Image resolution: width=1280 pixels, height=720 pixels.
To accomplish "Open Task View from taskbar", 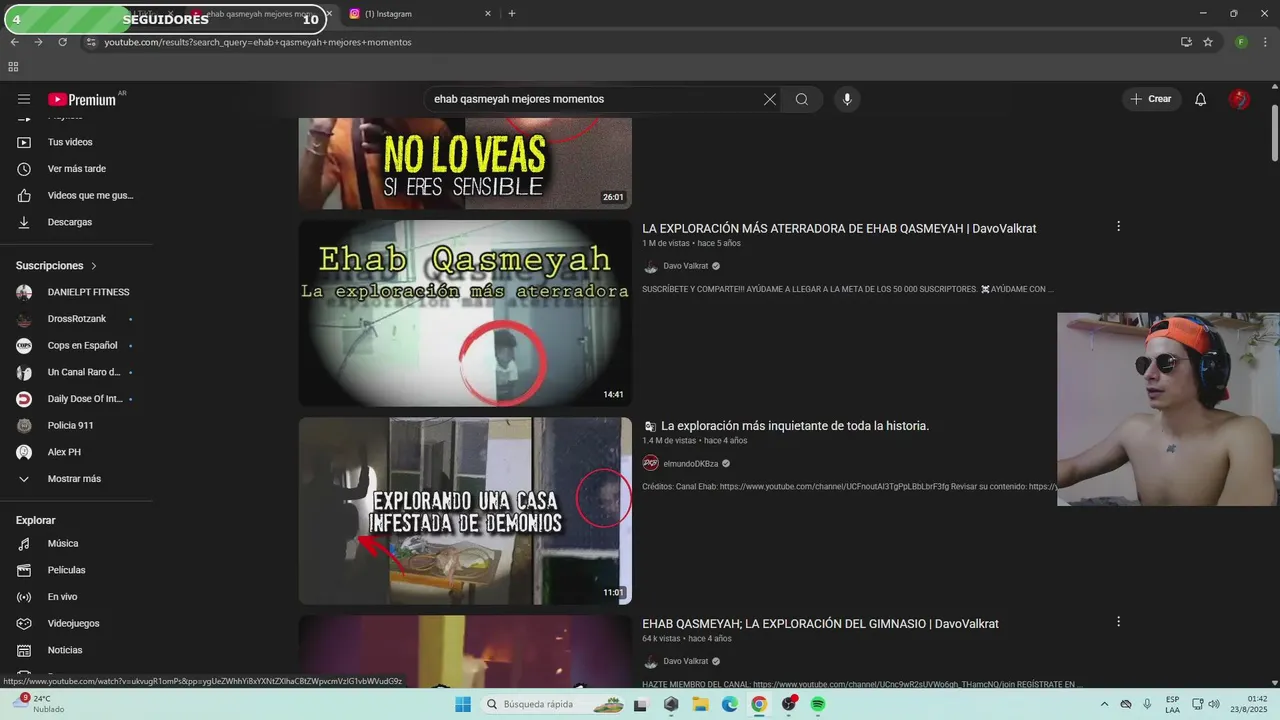I will pos(641,704).
